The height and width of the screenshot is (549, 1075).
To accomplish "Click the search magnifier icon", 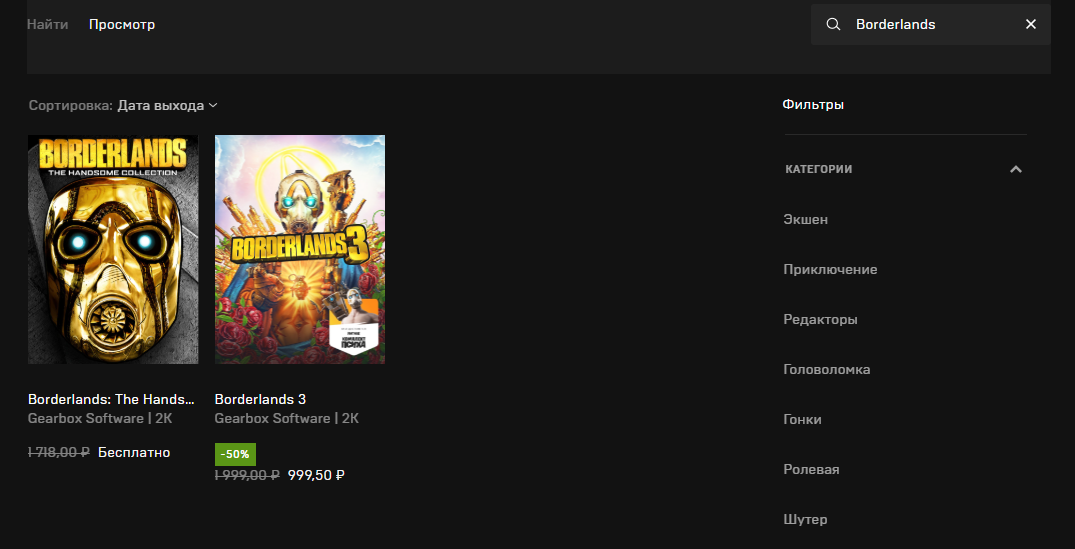I will 833,25.
